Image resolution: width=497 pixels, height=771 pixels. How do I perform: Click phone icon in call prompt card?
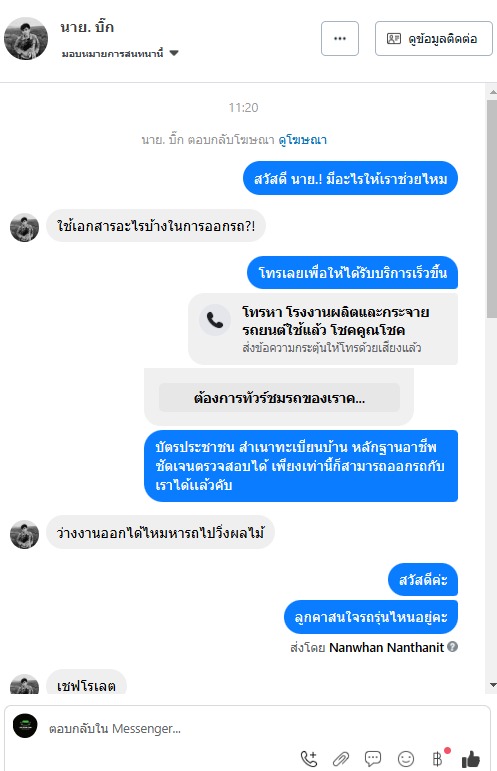[x=215, y=320]
